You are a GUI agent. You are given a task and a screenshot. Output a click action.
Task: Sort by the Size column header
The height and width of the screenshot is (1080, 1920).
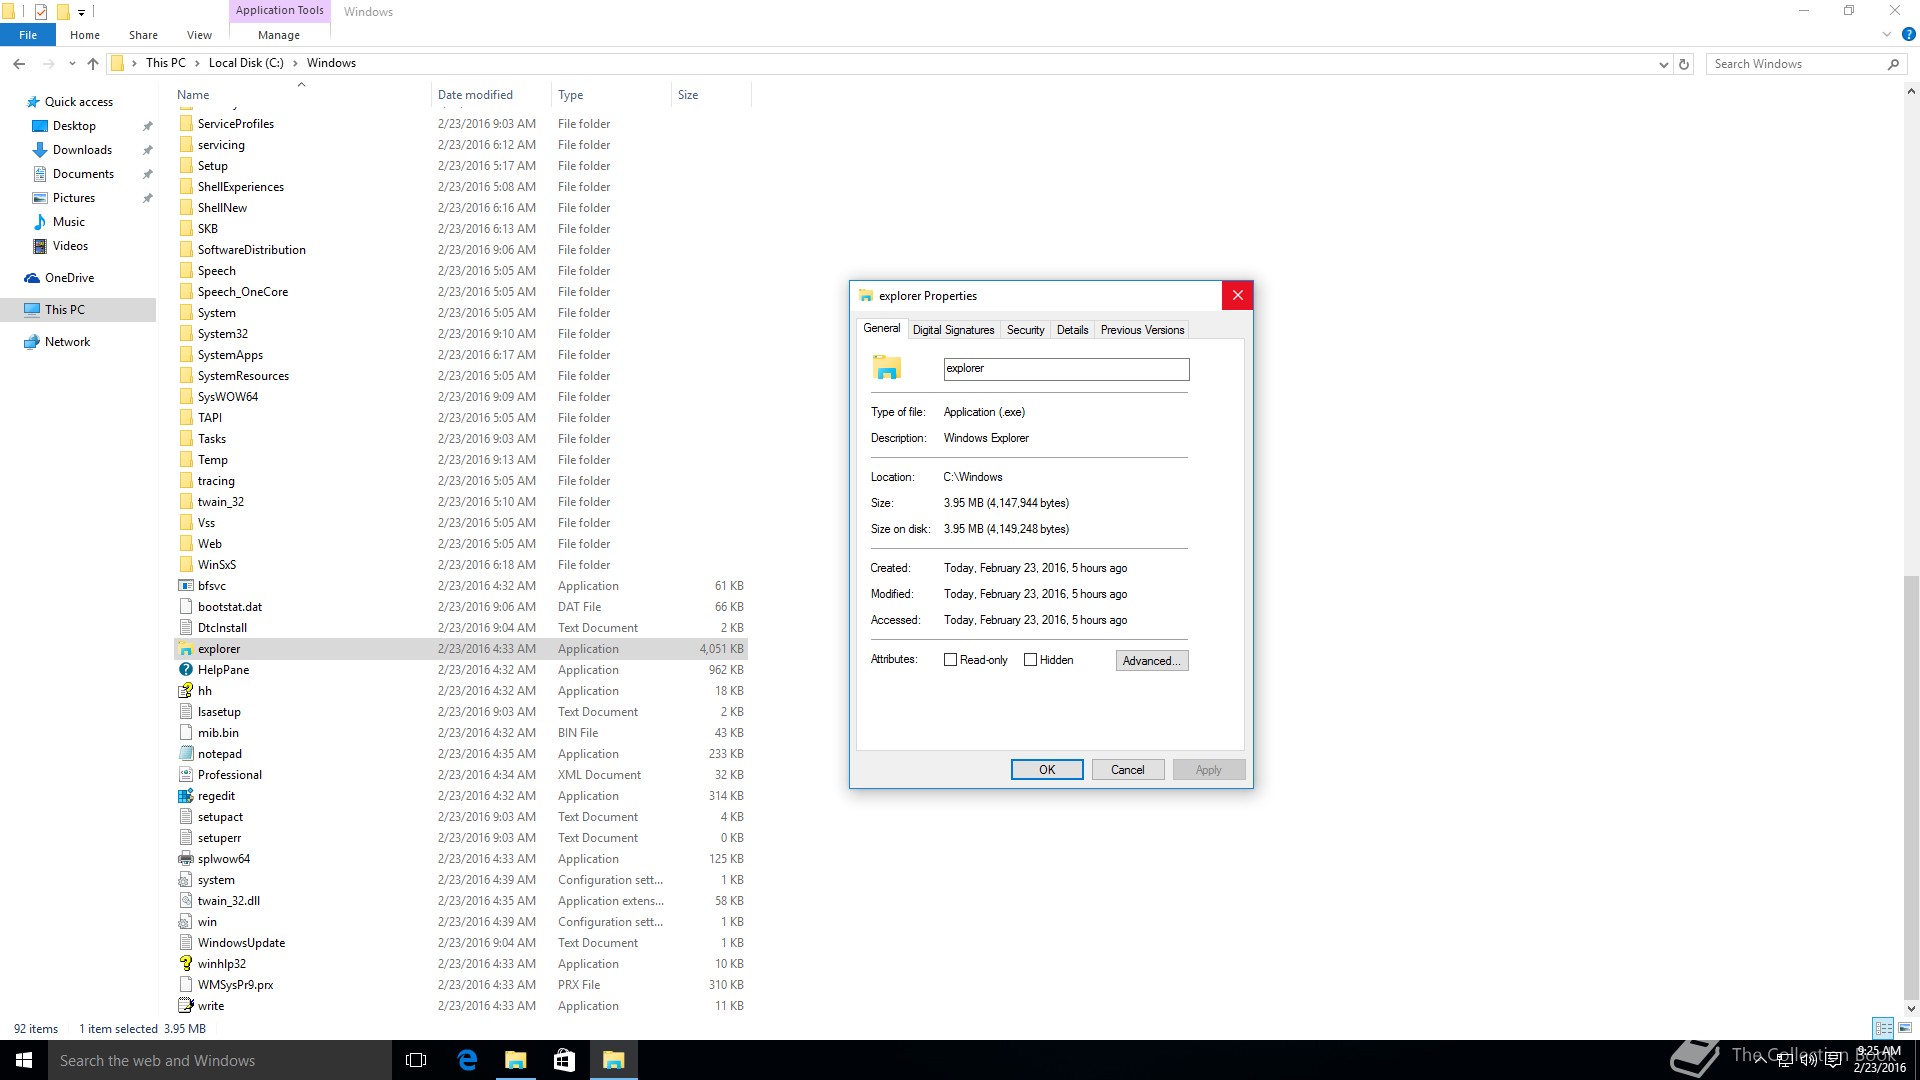711,95
